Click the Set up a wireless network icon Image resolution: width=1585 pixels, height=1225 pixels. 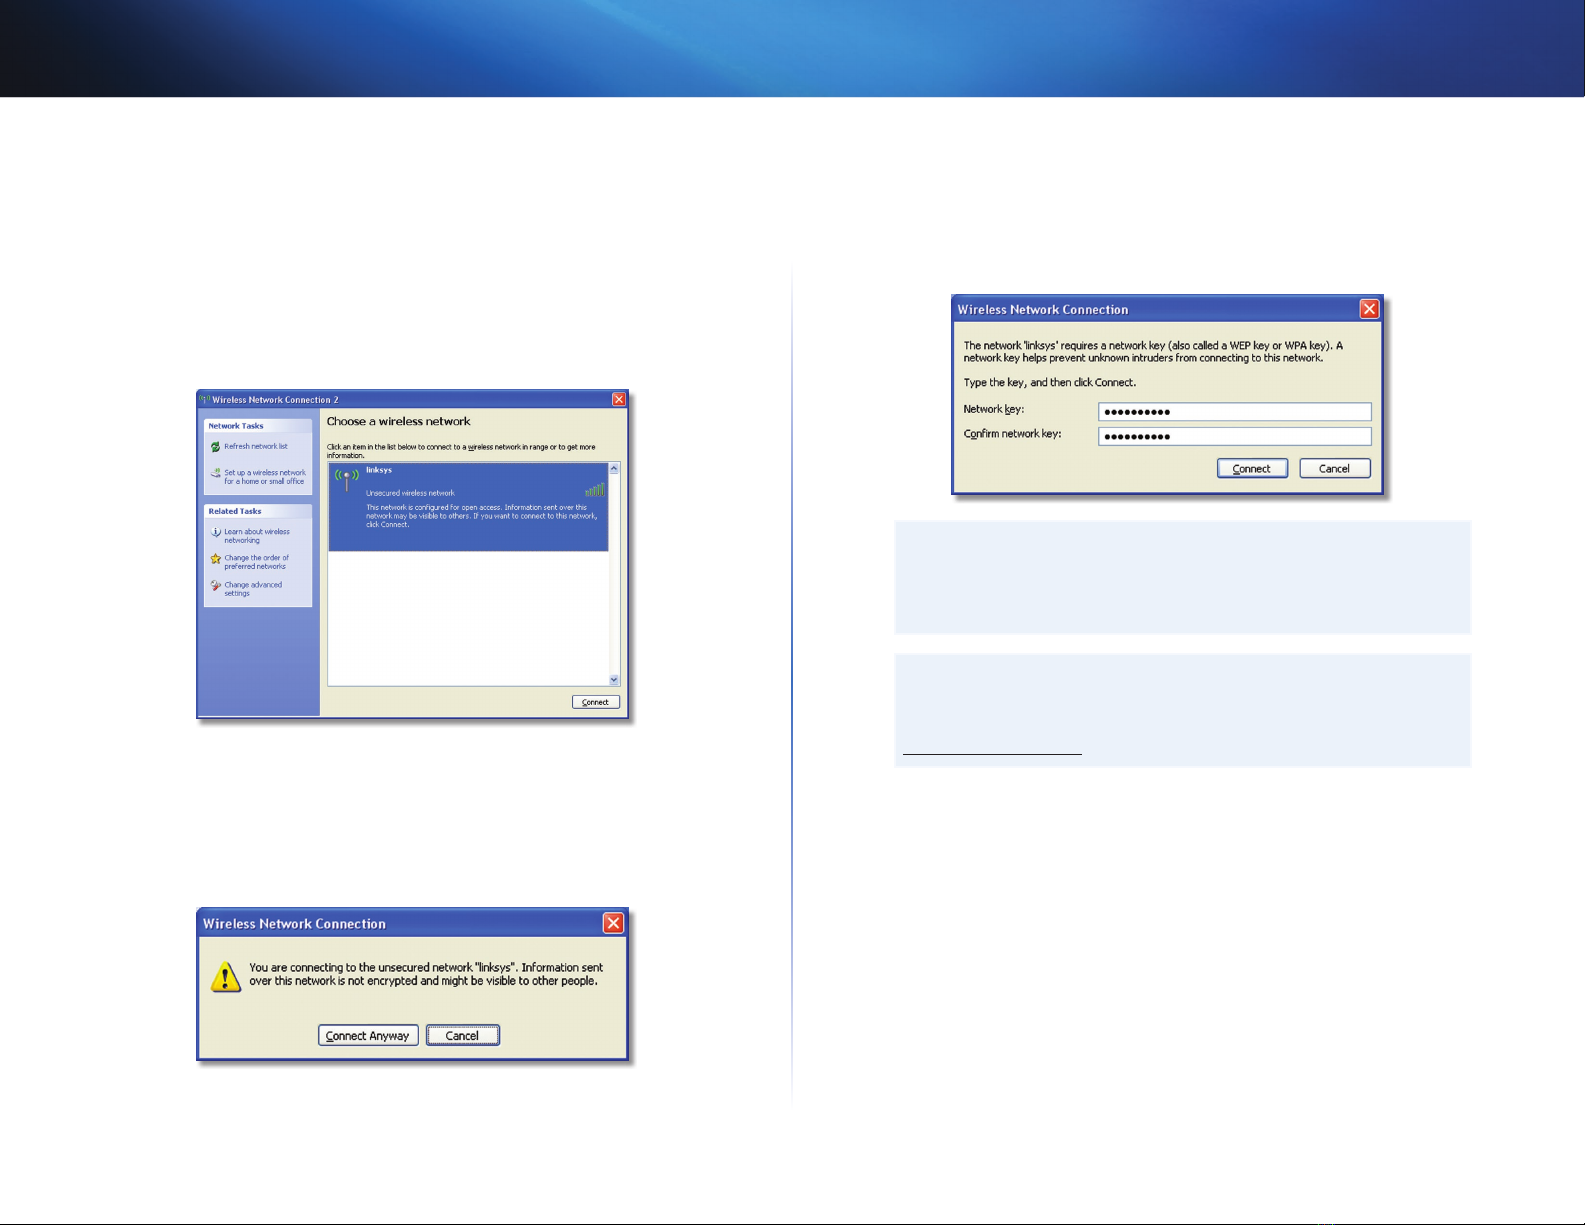[215, 474]
